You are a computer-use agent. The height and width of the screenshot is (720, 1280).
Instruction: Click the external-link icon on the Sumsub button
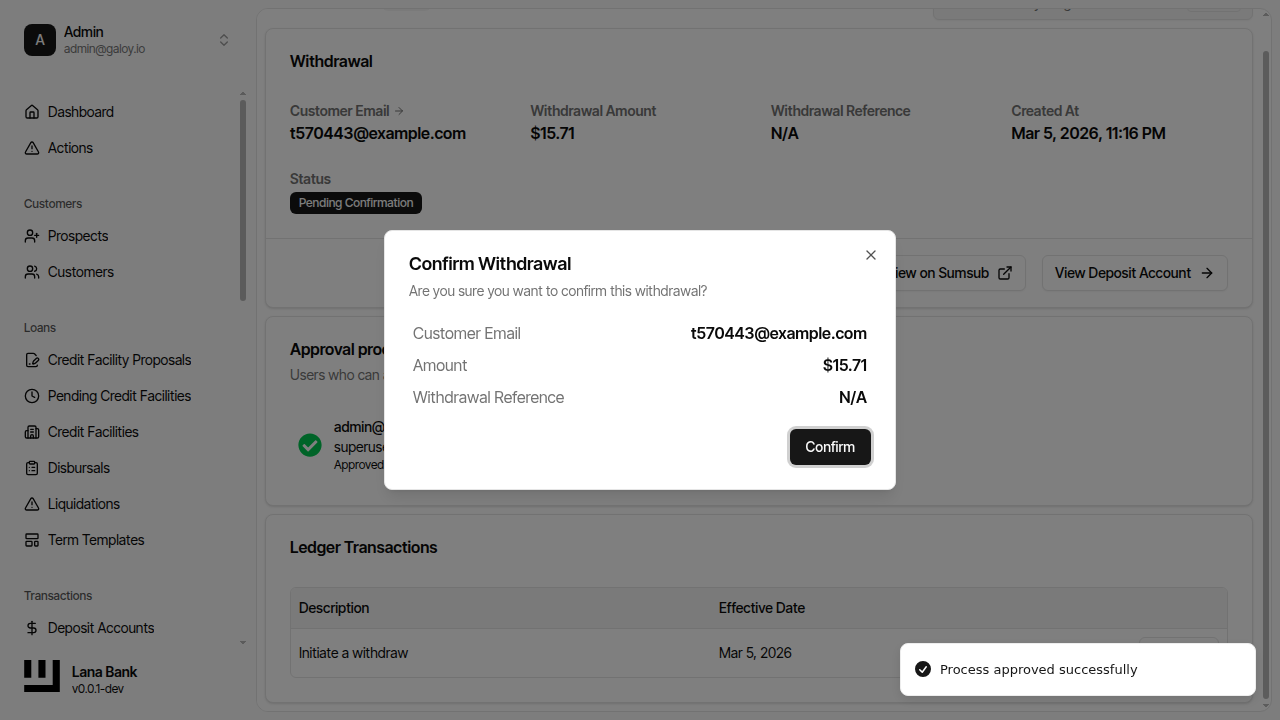point(1004,272)
